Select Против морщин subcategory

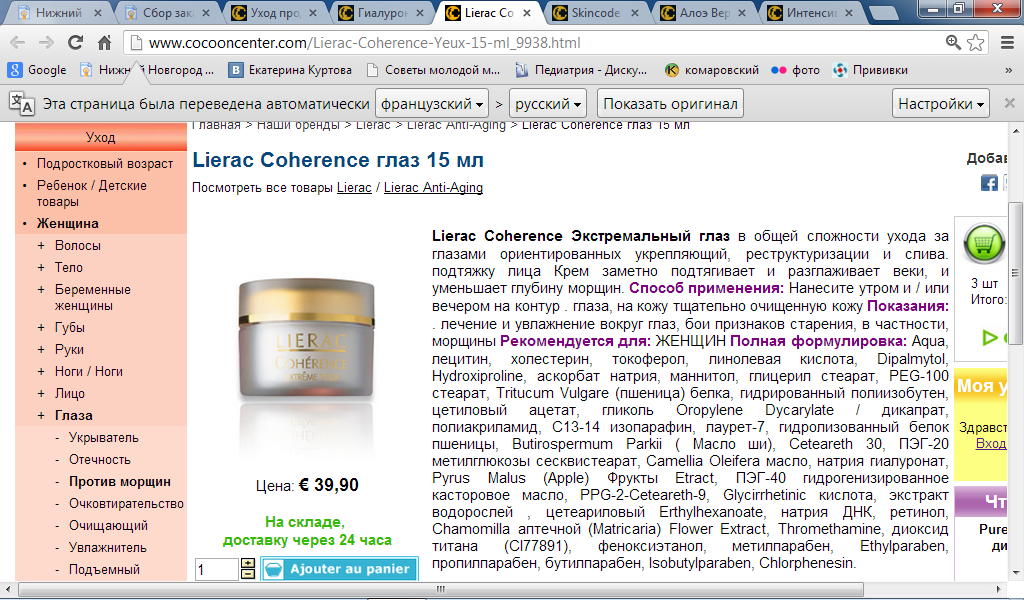(x=120, y=481)
